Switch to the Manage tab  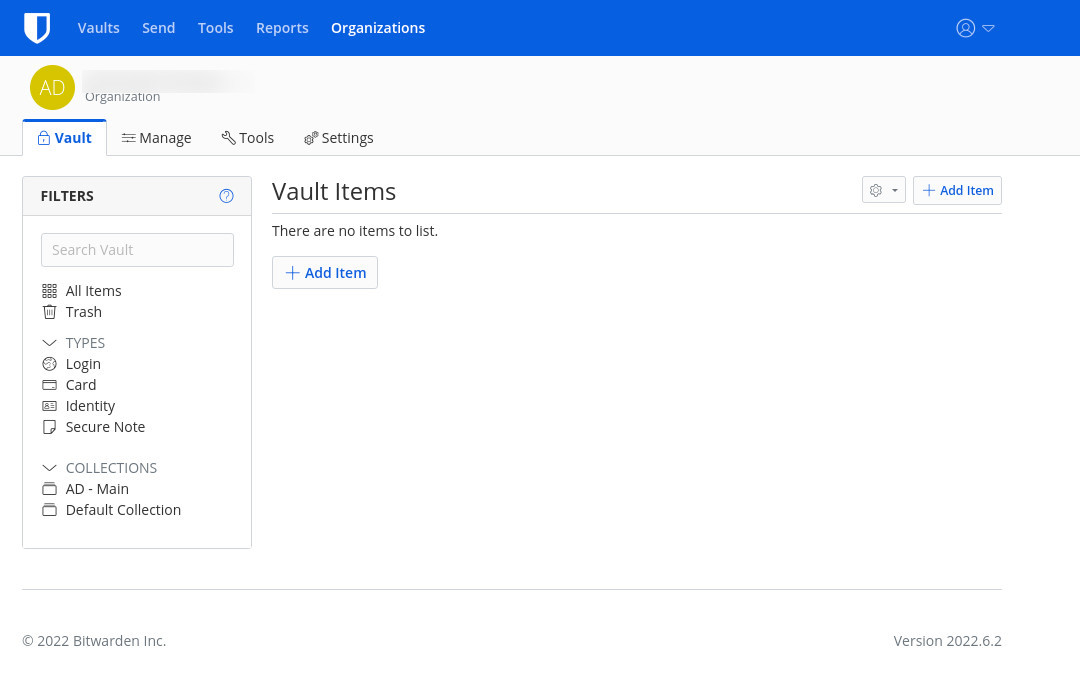coord(156,138)
